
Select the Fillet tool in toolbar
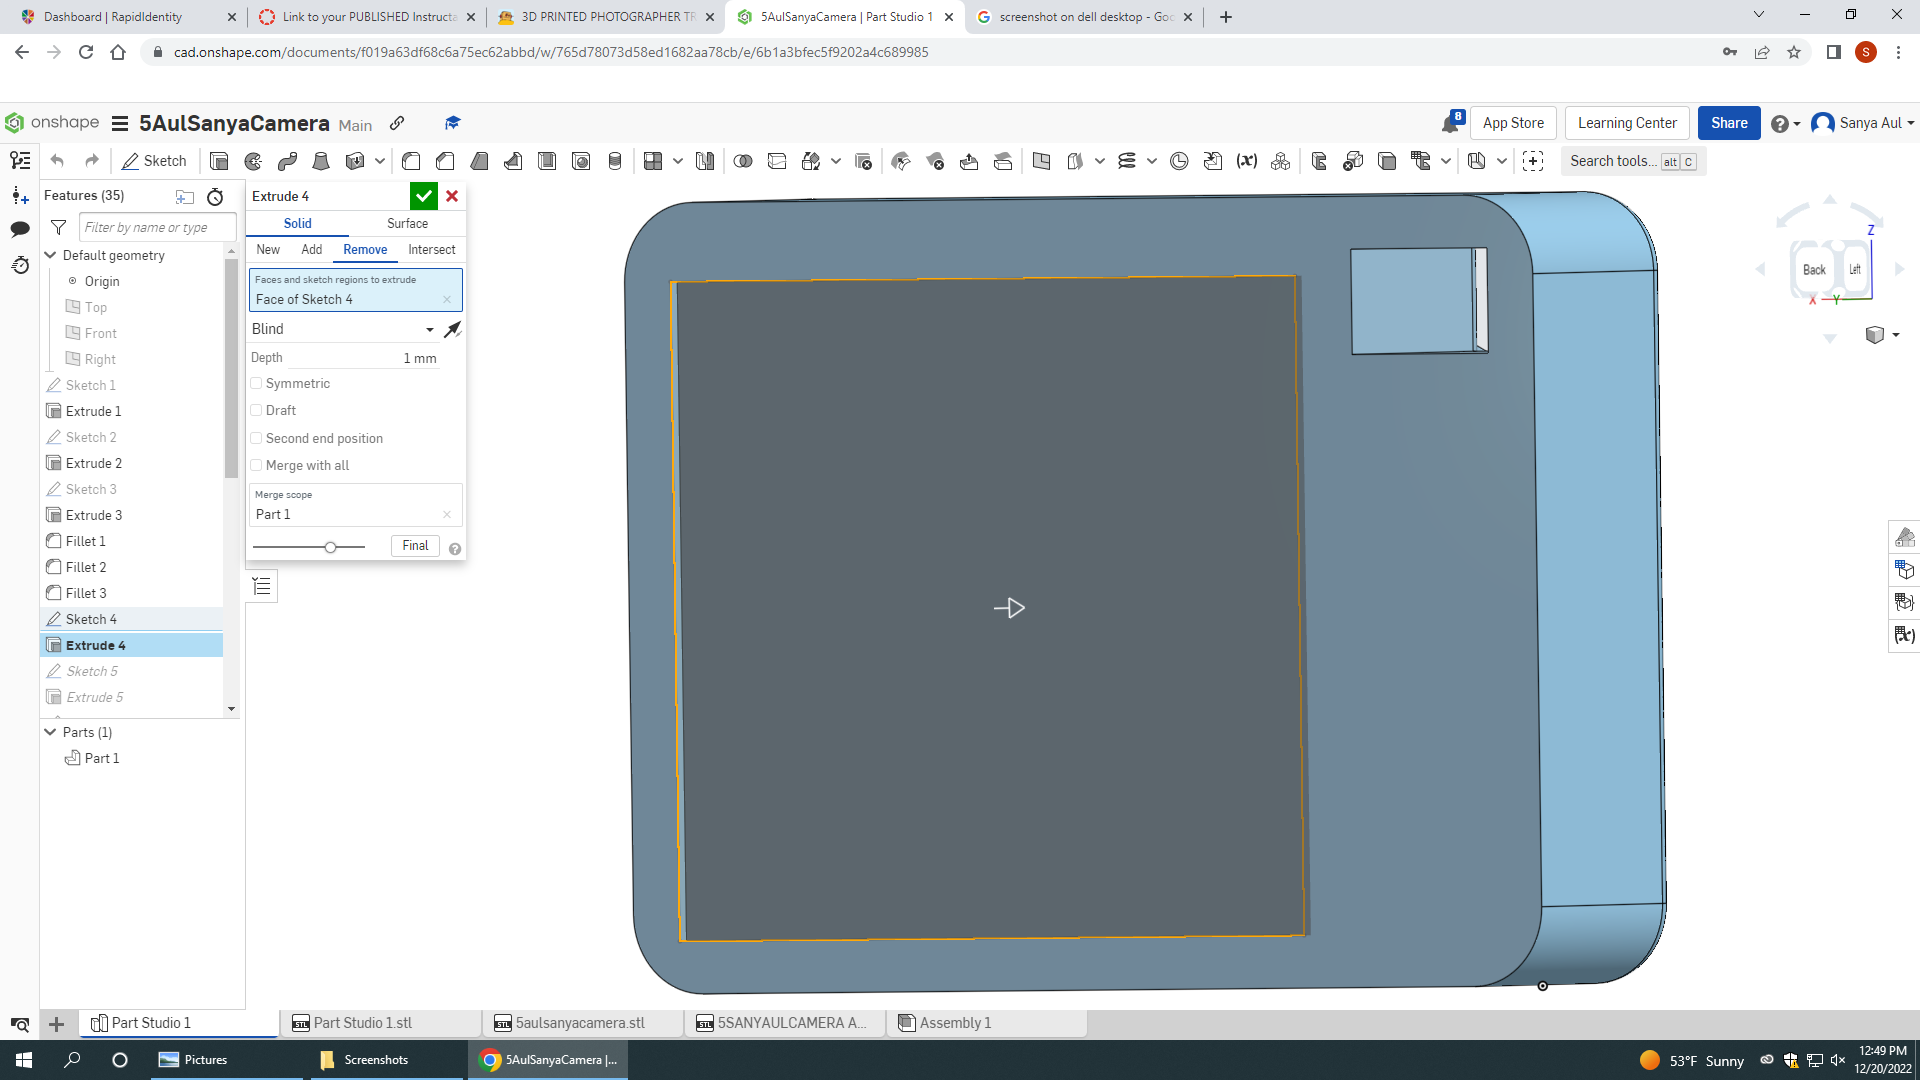[x=411, y=161]
